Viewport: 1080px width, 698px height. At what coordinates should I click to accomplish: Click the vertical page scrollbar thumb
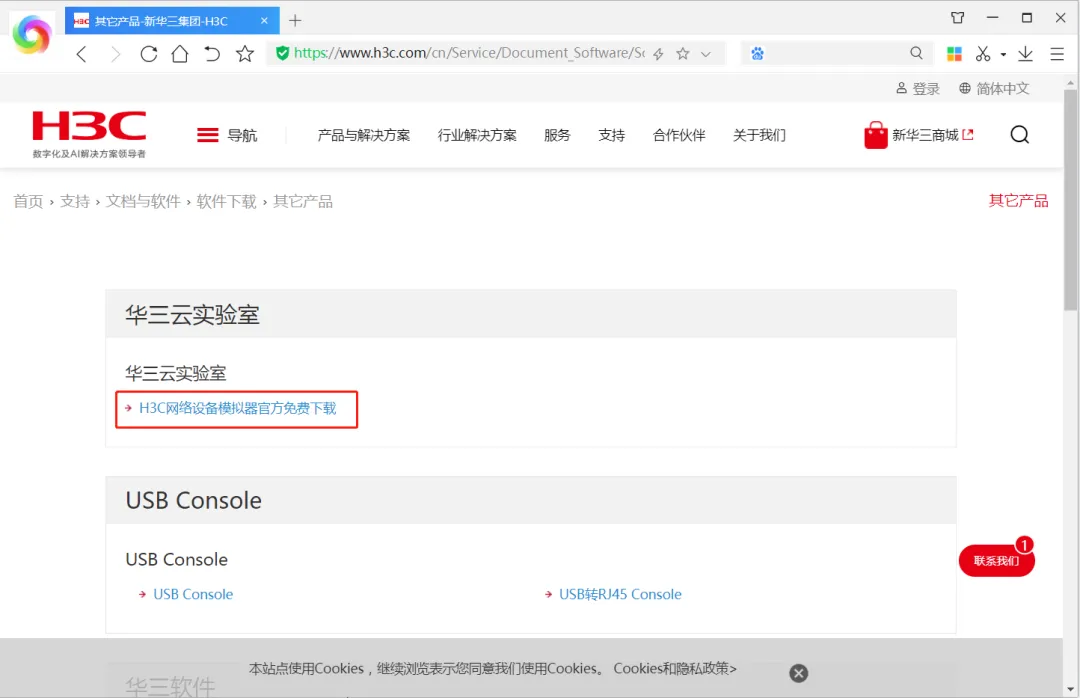(x=1070, y=200)
